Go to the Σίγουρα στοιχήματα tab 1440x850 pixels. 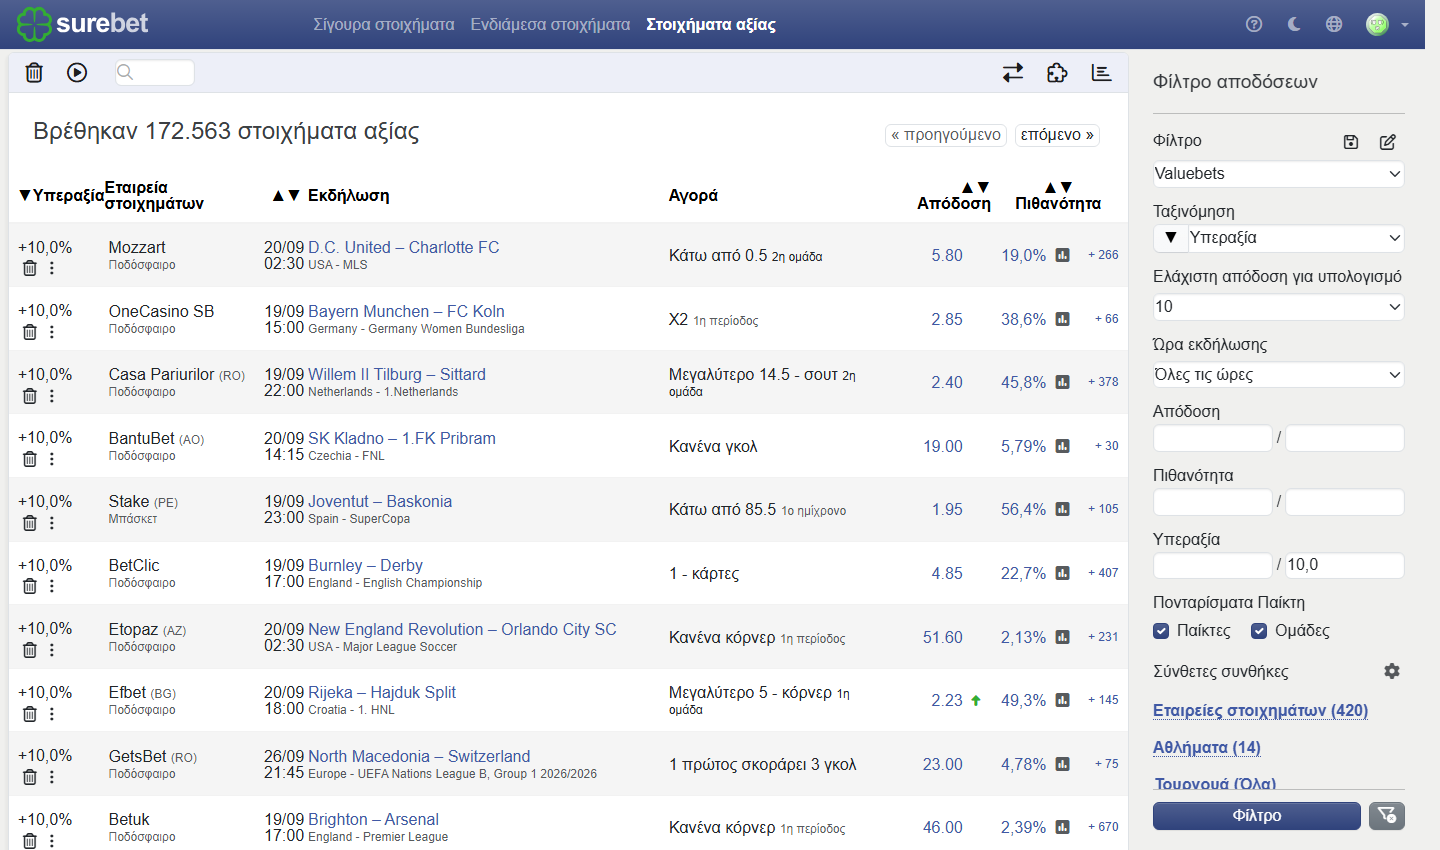click(x=384, y=24)
